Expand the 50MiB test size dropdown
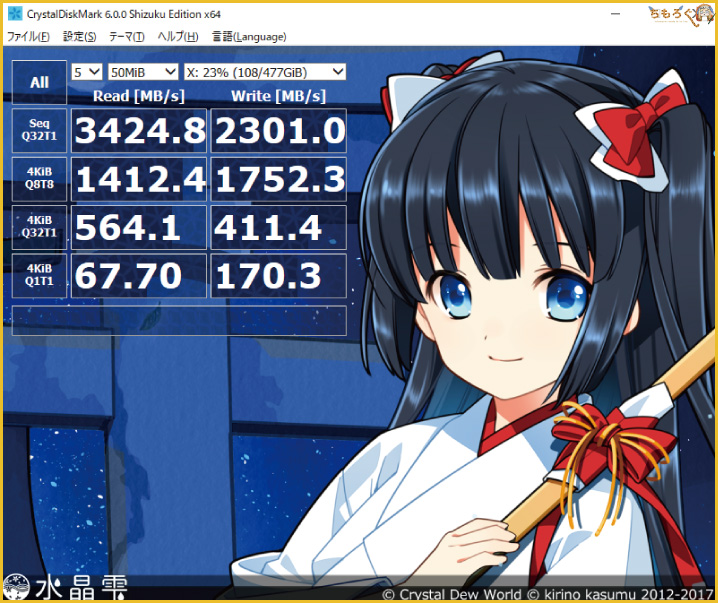The height and width of the screenshot is (603, 718). (x=143, y=72)
